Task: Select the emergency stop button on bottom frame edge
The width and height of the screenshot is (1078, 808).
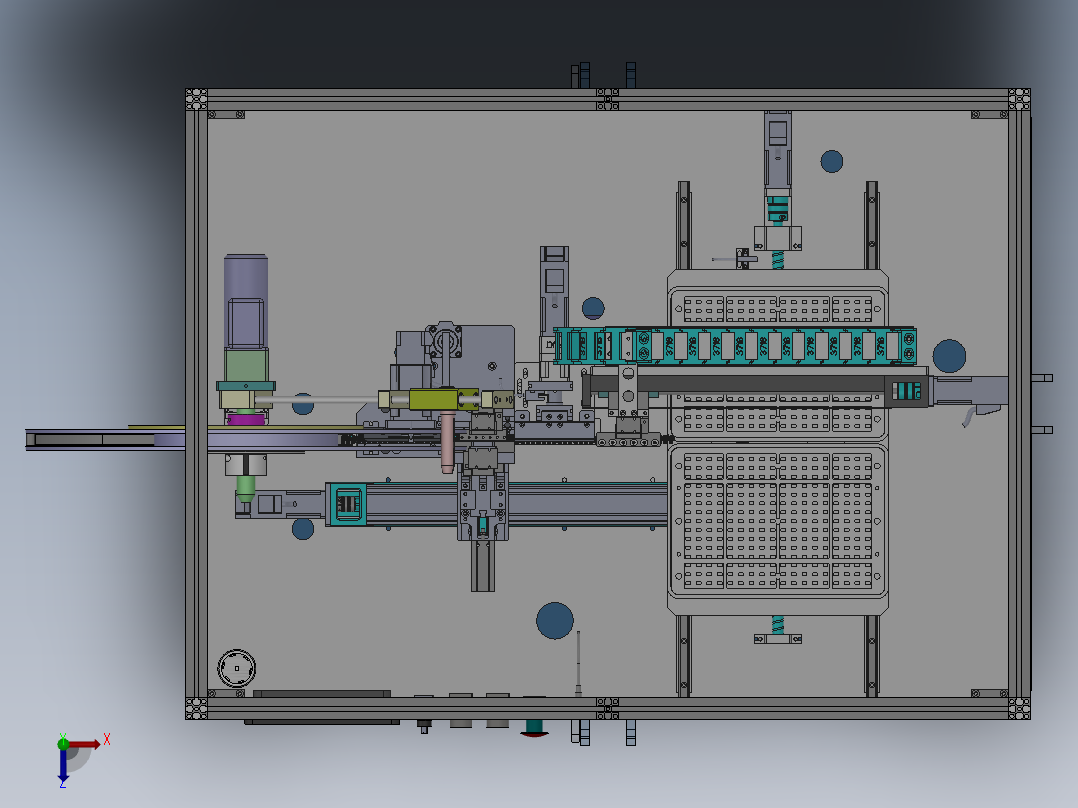Action: point(534,728)
